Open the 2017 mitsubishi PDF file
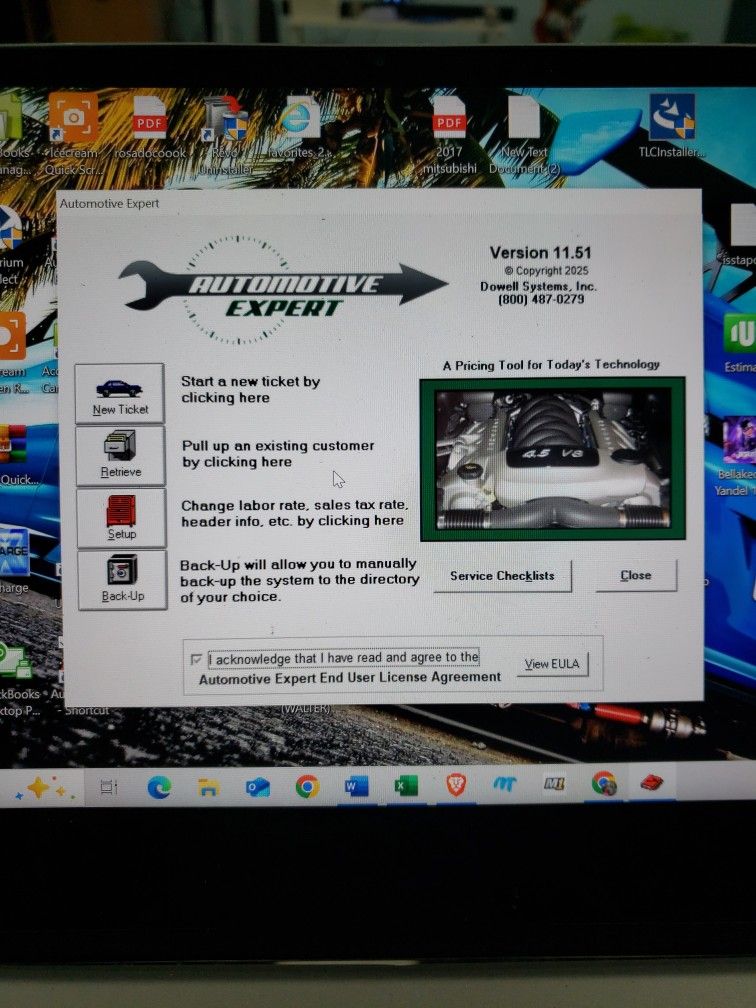The height and width of the screenshot is (1008, 756). click(x=449, y=135)
